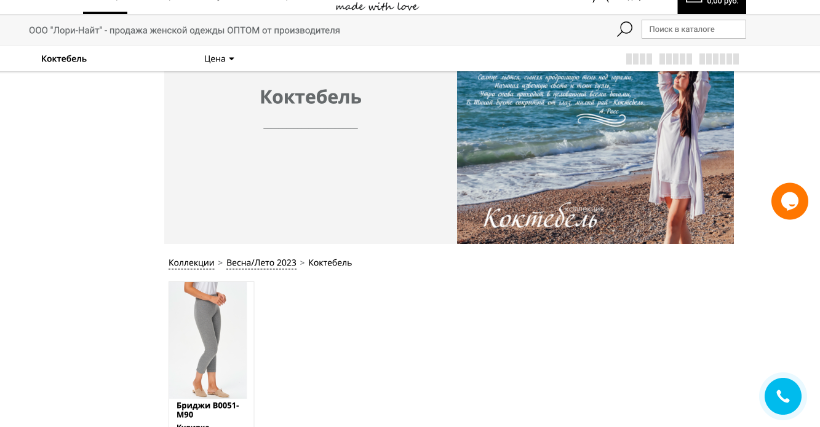This screenshot has width=820, height=427.
Task: Click the magnifying glass search icon
Action: tap(624, 29)
